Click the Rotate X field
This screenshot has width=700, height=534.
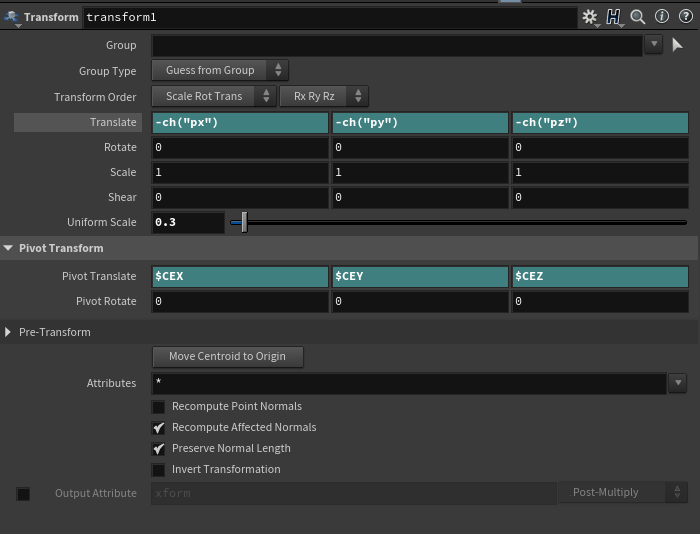(x=240, y=148)
